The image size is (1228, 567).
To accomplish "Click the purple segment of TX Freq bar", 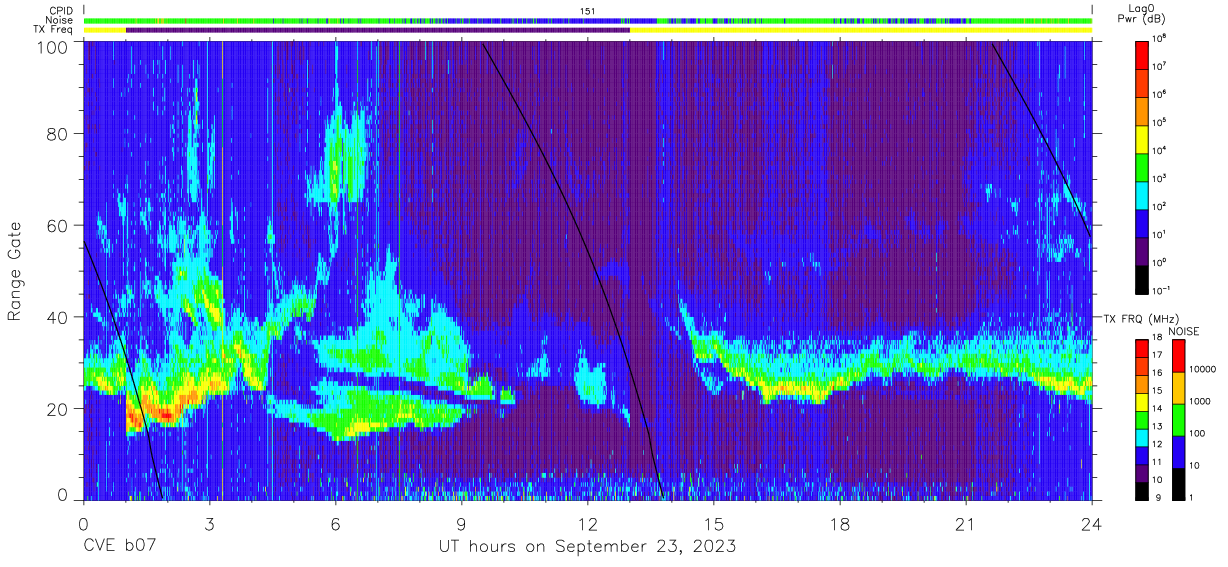I will tap(378, 30).
